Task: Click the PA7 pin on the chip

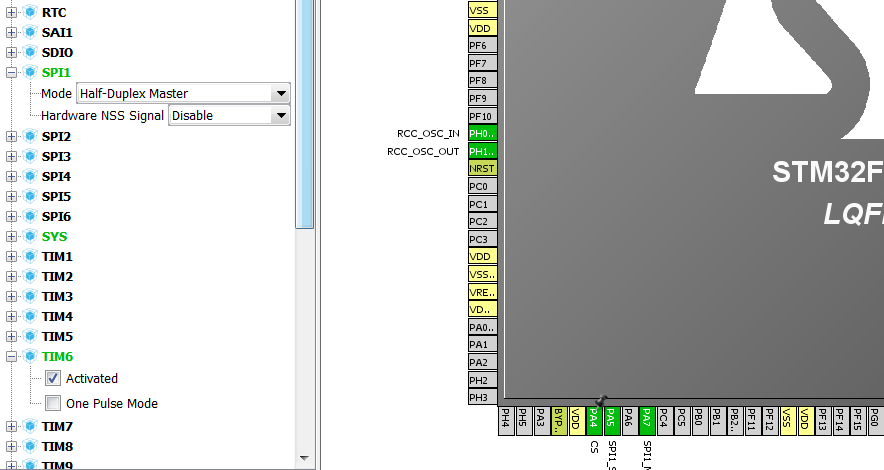Action: (647, 421)
